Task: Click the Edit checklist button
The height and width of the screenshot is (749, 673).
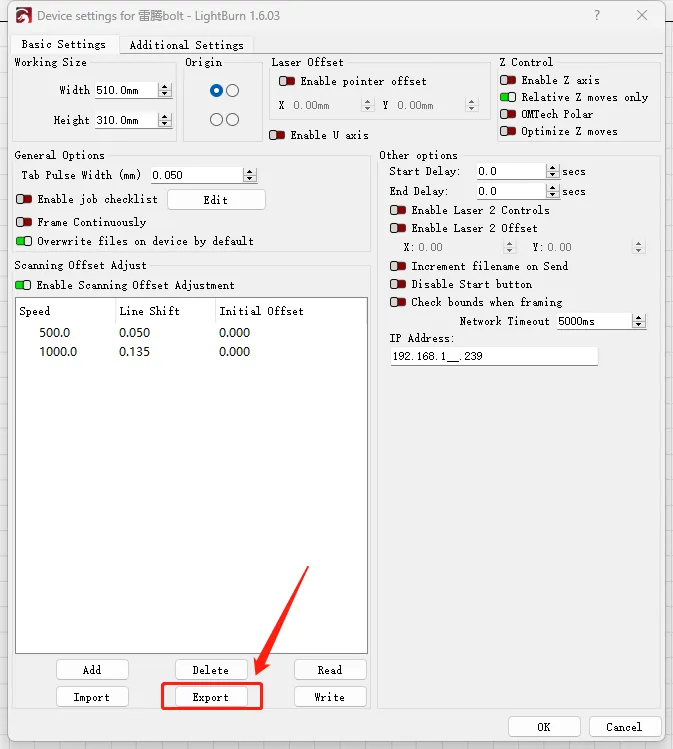Action: coord(216,200)
